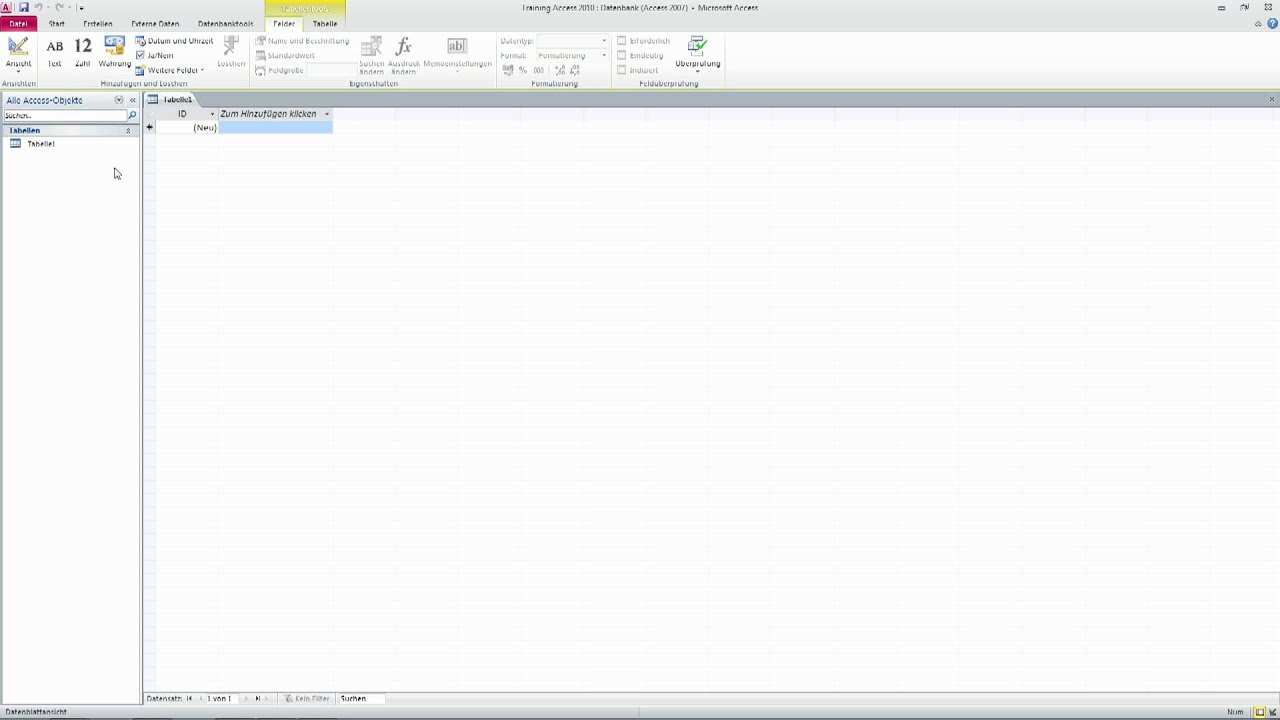Go to last record navigation button
The image size is (1280, 720).
tap(257, 699)
